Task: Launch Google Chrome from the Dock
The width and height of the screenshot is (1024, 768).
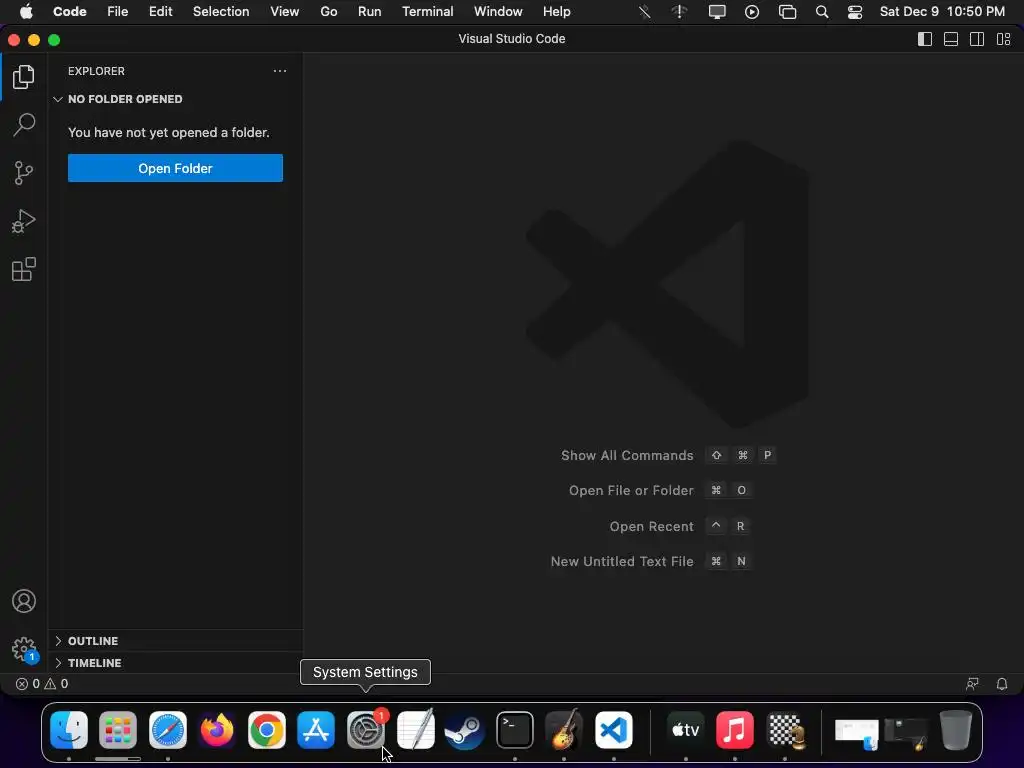Action: coord(266,729)
